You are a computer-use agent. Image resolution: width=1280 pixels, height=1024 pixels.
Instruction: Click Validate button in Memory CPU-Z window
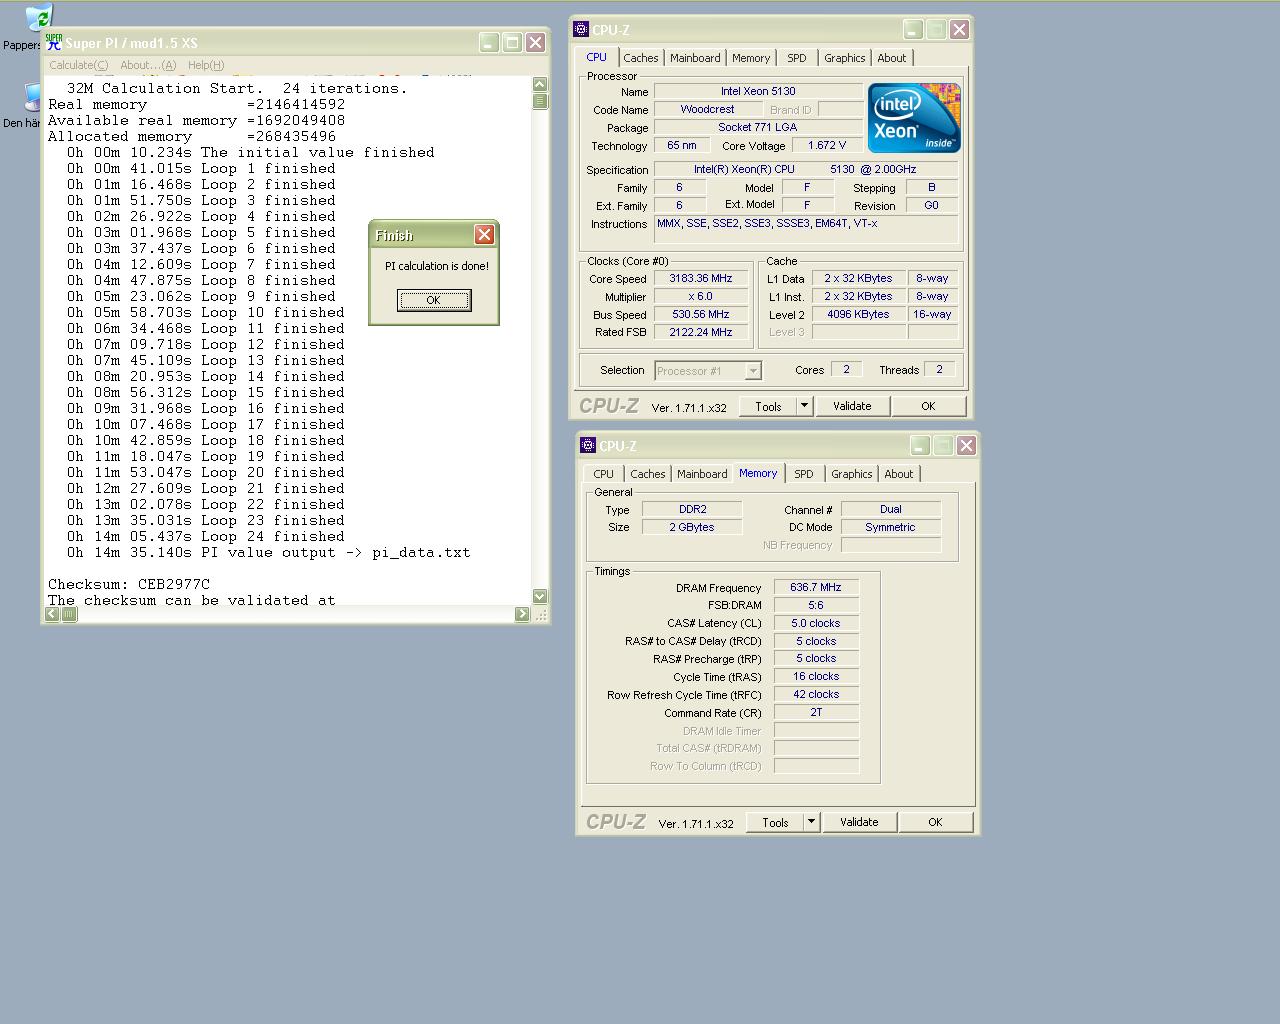859,822
